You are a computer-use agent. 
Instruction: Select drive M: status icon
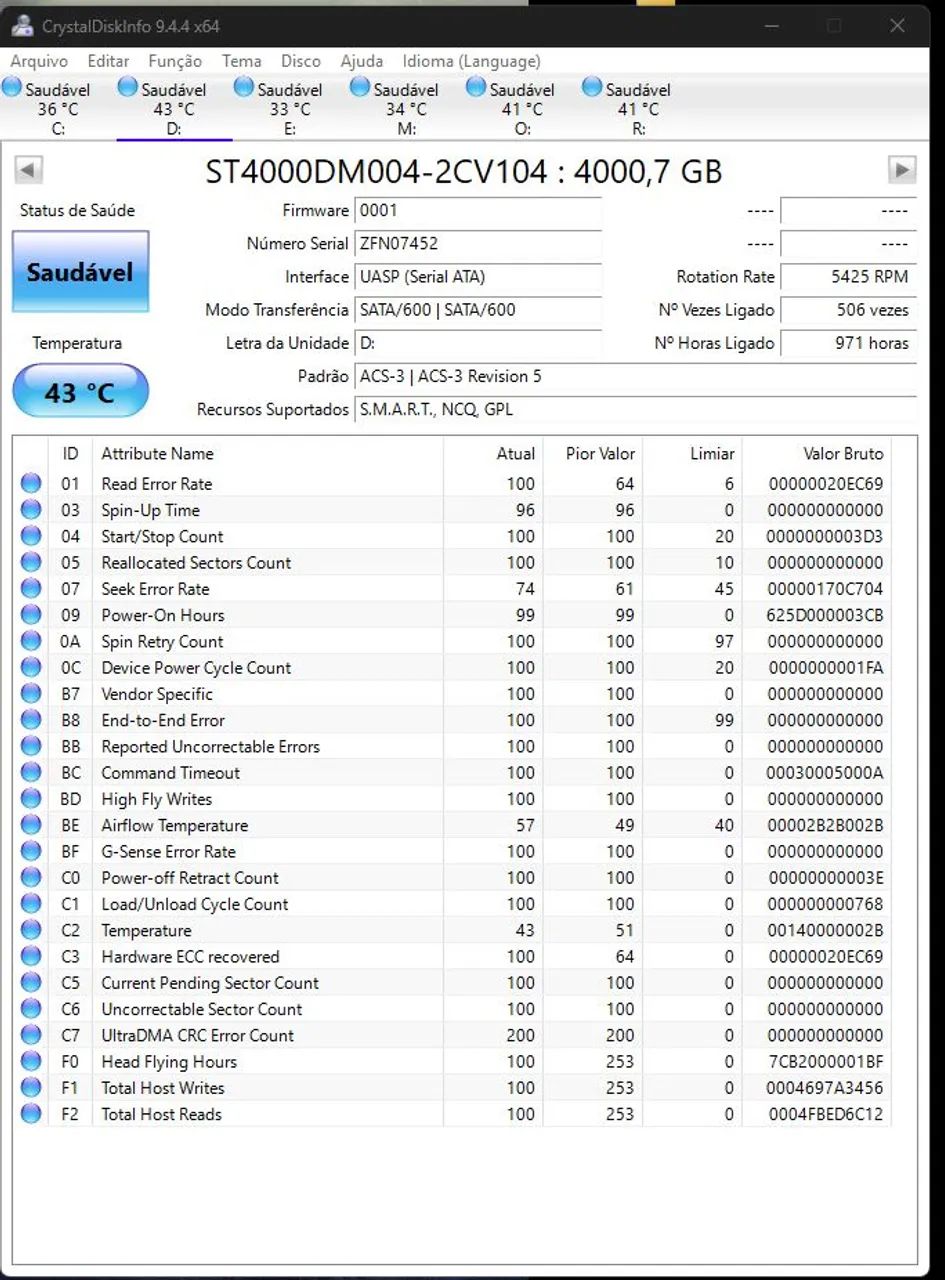click(360, 88)
